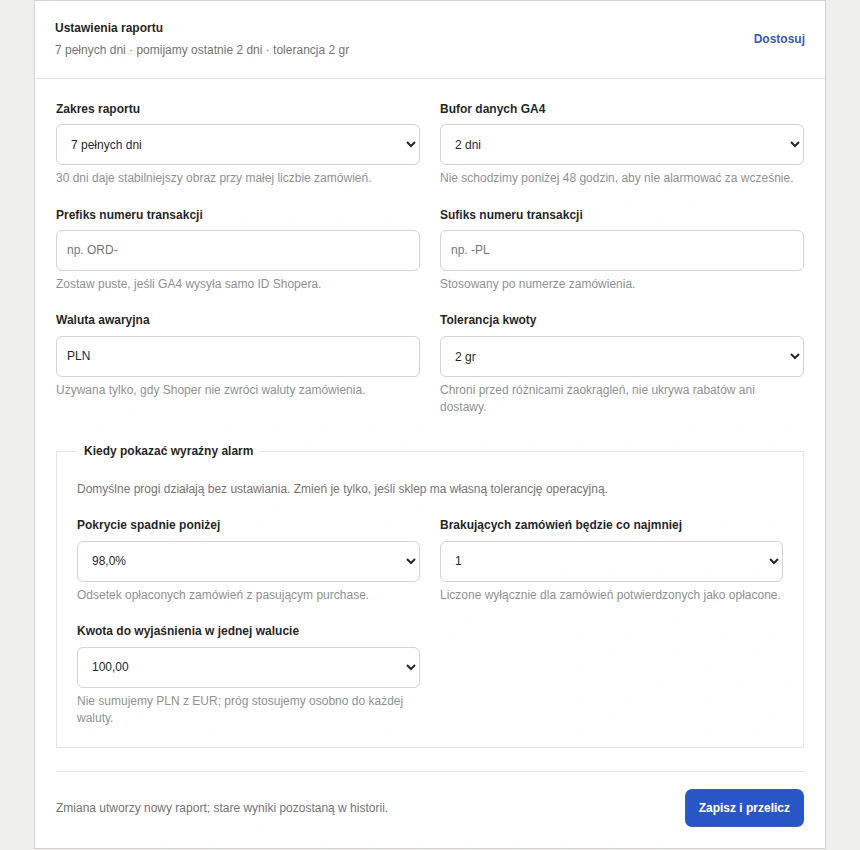Click hint 'Chroni przed różnicami zaokrągleń'
This screenshot has height=850, width=860.
(x=597, y=398)
